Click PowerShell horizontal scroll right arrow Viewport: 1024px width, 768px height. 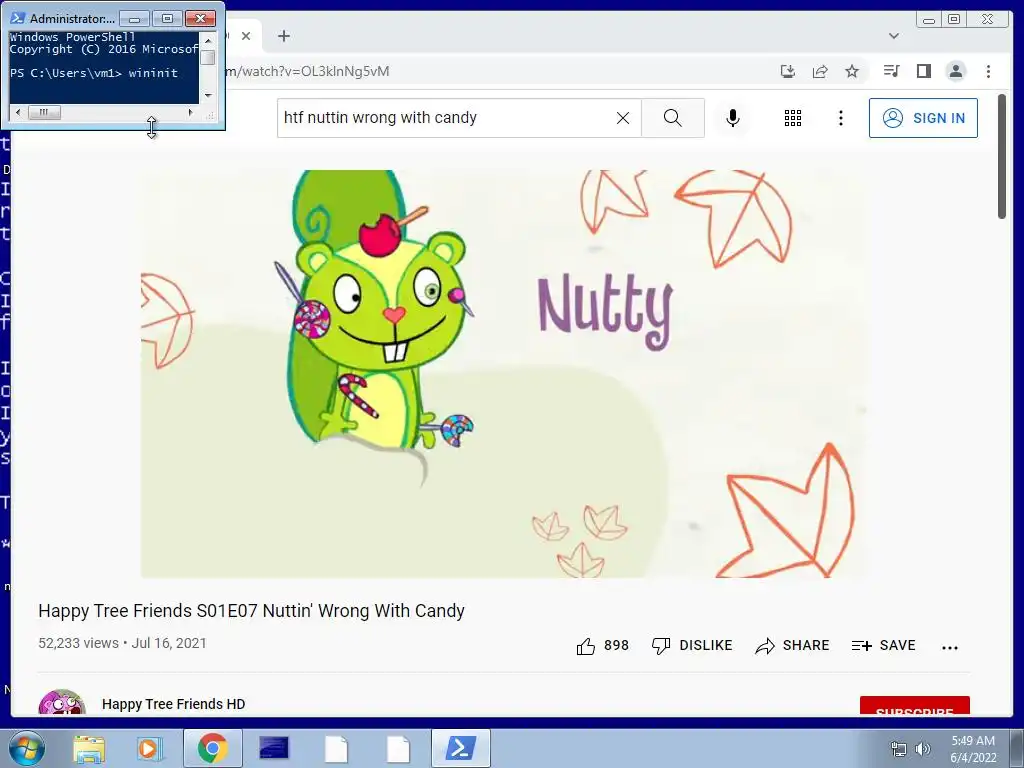(x=190, y=112)
